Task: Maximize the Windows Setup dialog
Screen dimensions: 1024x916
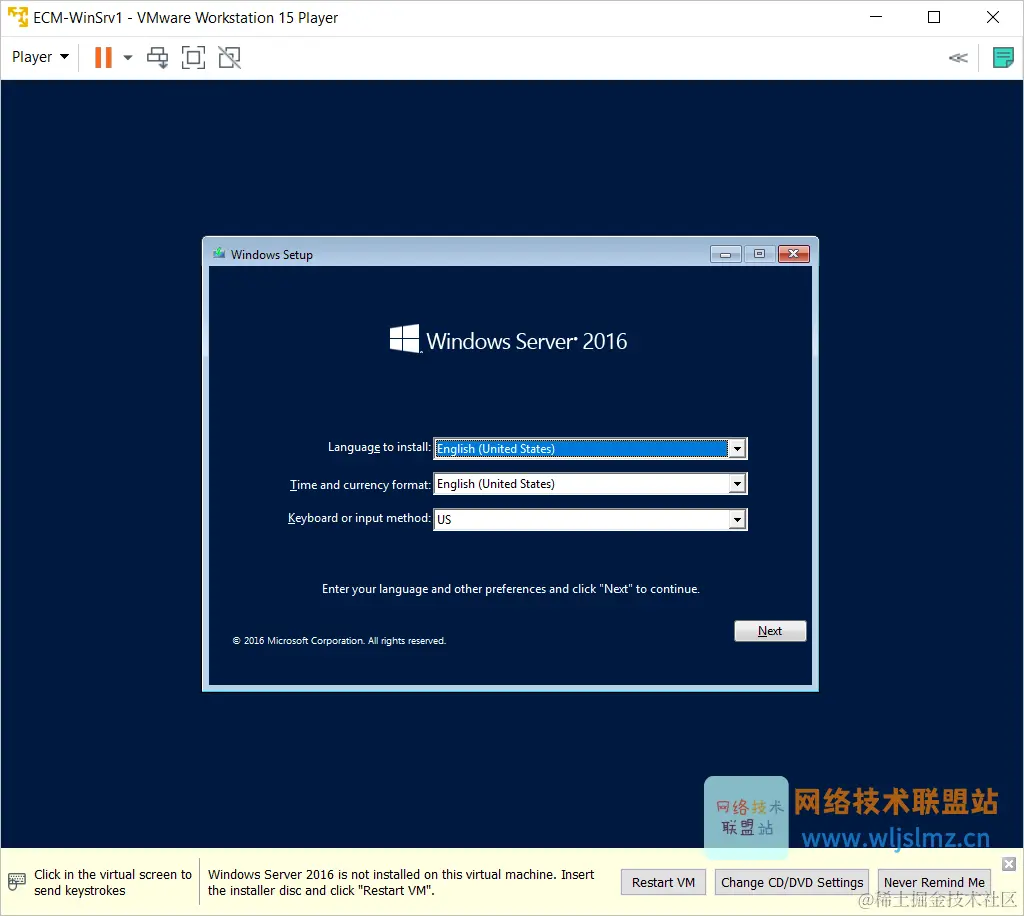Action: coord(759,254)
